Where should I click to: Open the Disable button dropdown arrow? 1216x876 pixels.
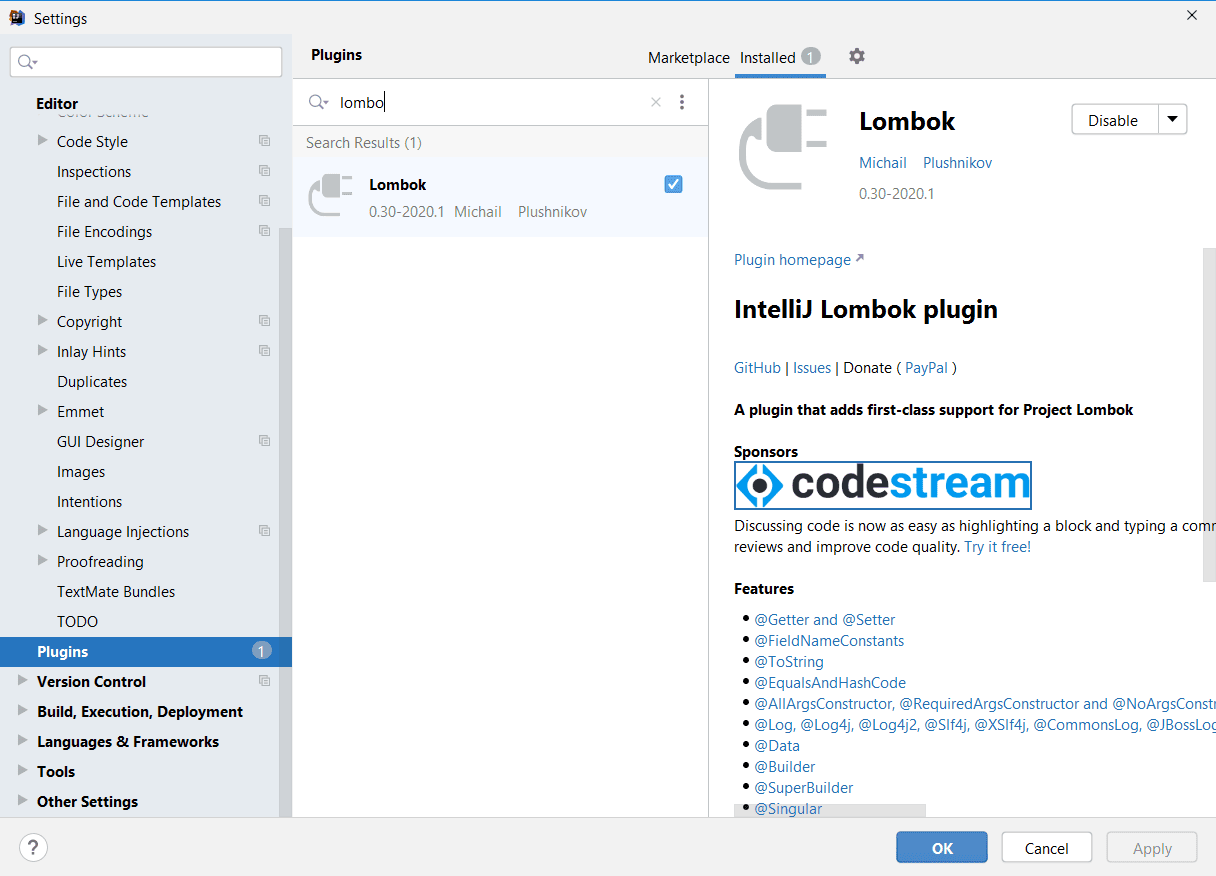(x=1173, y=120)
